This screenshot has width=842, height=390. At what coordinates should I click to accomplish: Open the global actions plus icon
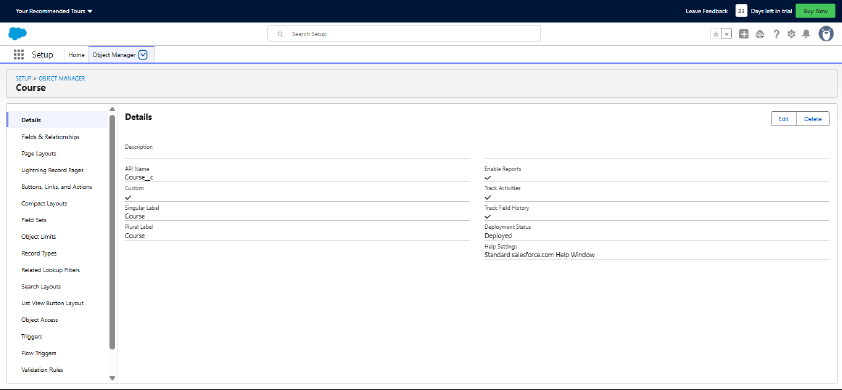click(x=744, y=34)
